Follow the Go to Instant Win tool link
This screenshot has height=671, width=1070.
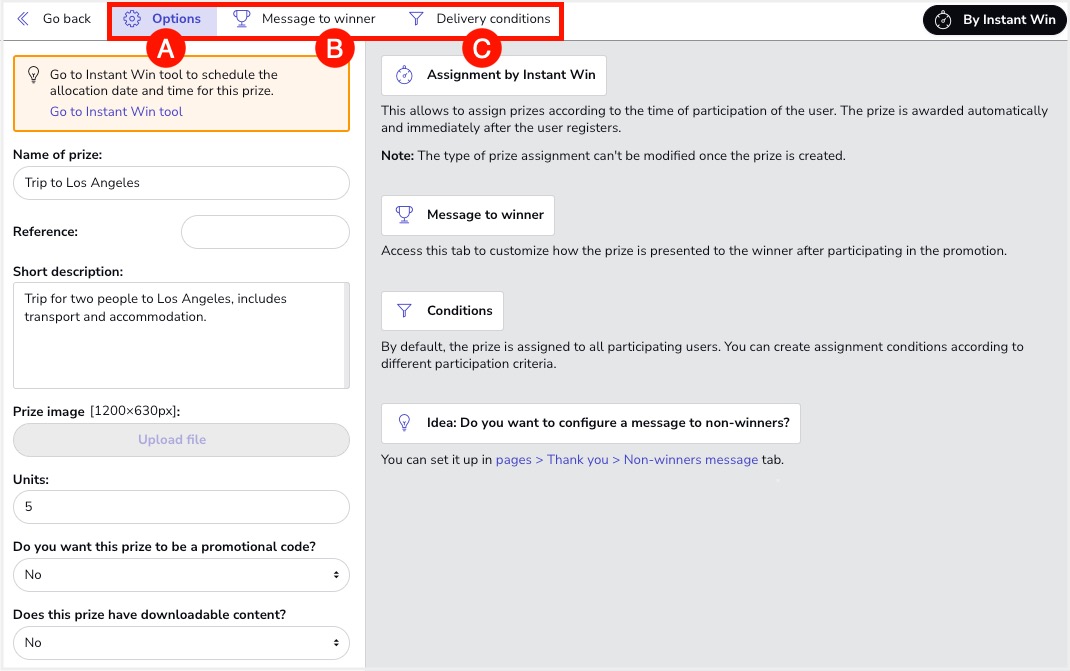click(x=116, y=112)
